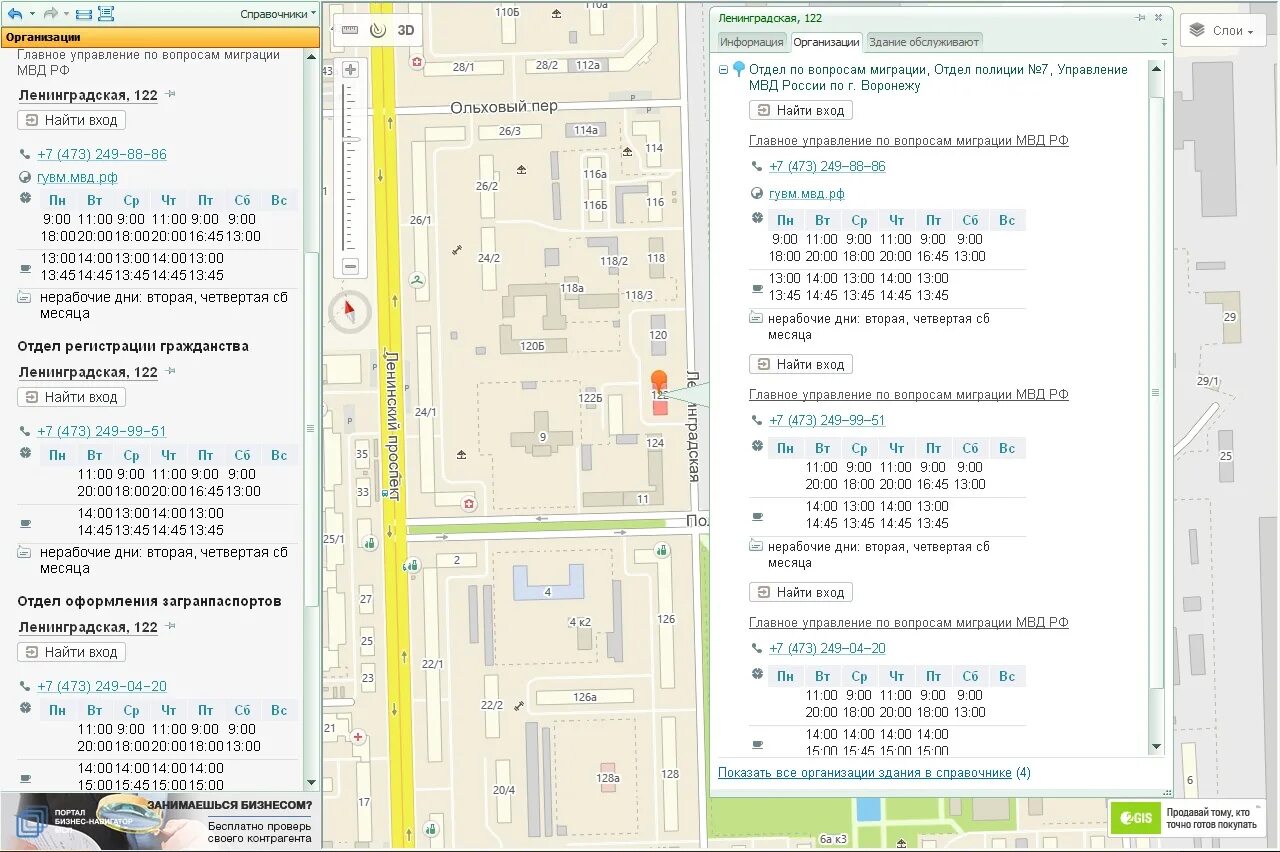1280x852 pixels.
Task: Open гувм.мвд.рф link in popup
Action: point(807,194)
